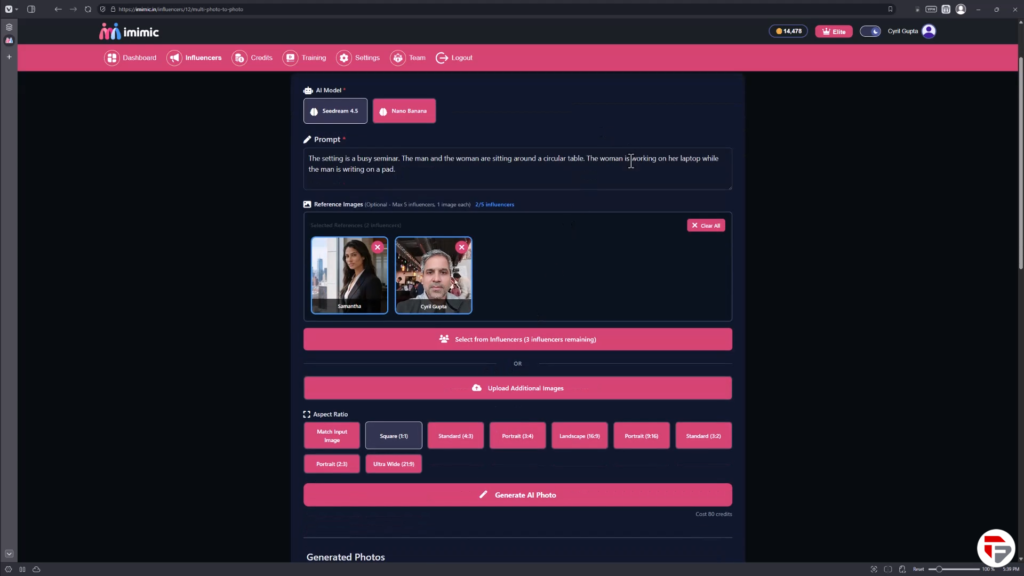This screenshot has height=576, width=1024.
Task: Click the Dashboard icon in navigation
Action: point(112,58)
